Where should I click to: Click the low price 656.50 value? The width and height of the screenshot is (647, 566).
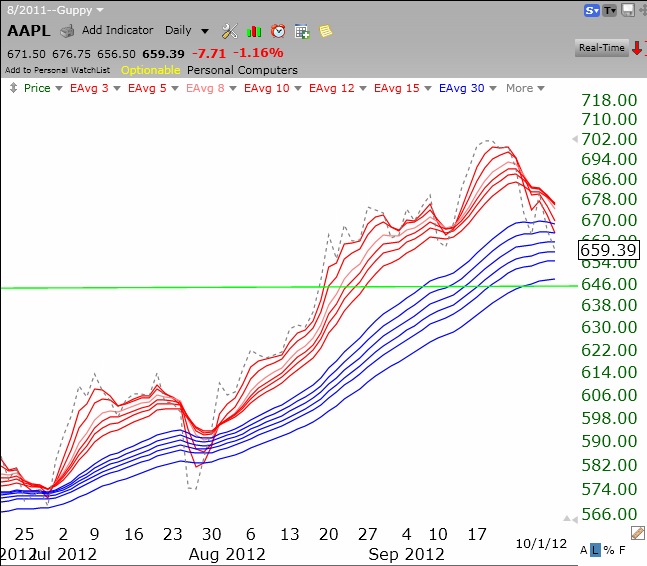pyautogui.click(x=116, y=54)
